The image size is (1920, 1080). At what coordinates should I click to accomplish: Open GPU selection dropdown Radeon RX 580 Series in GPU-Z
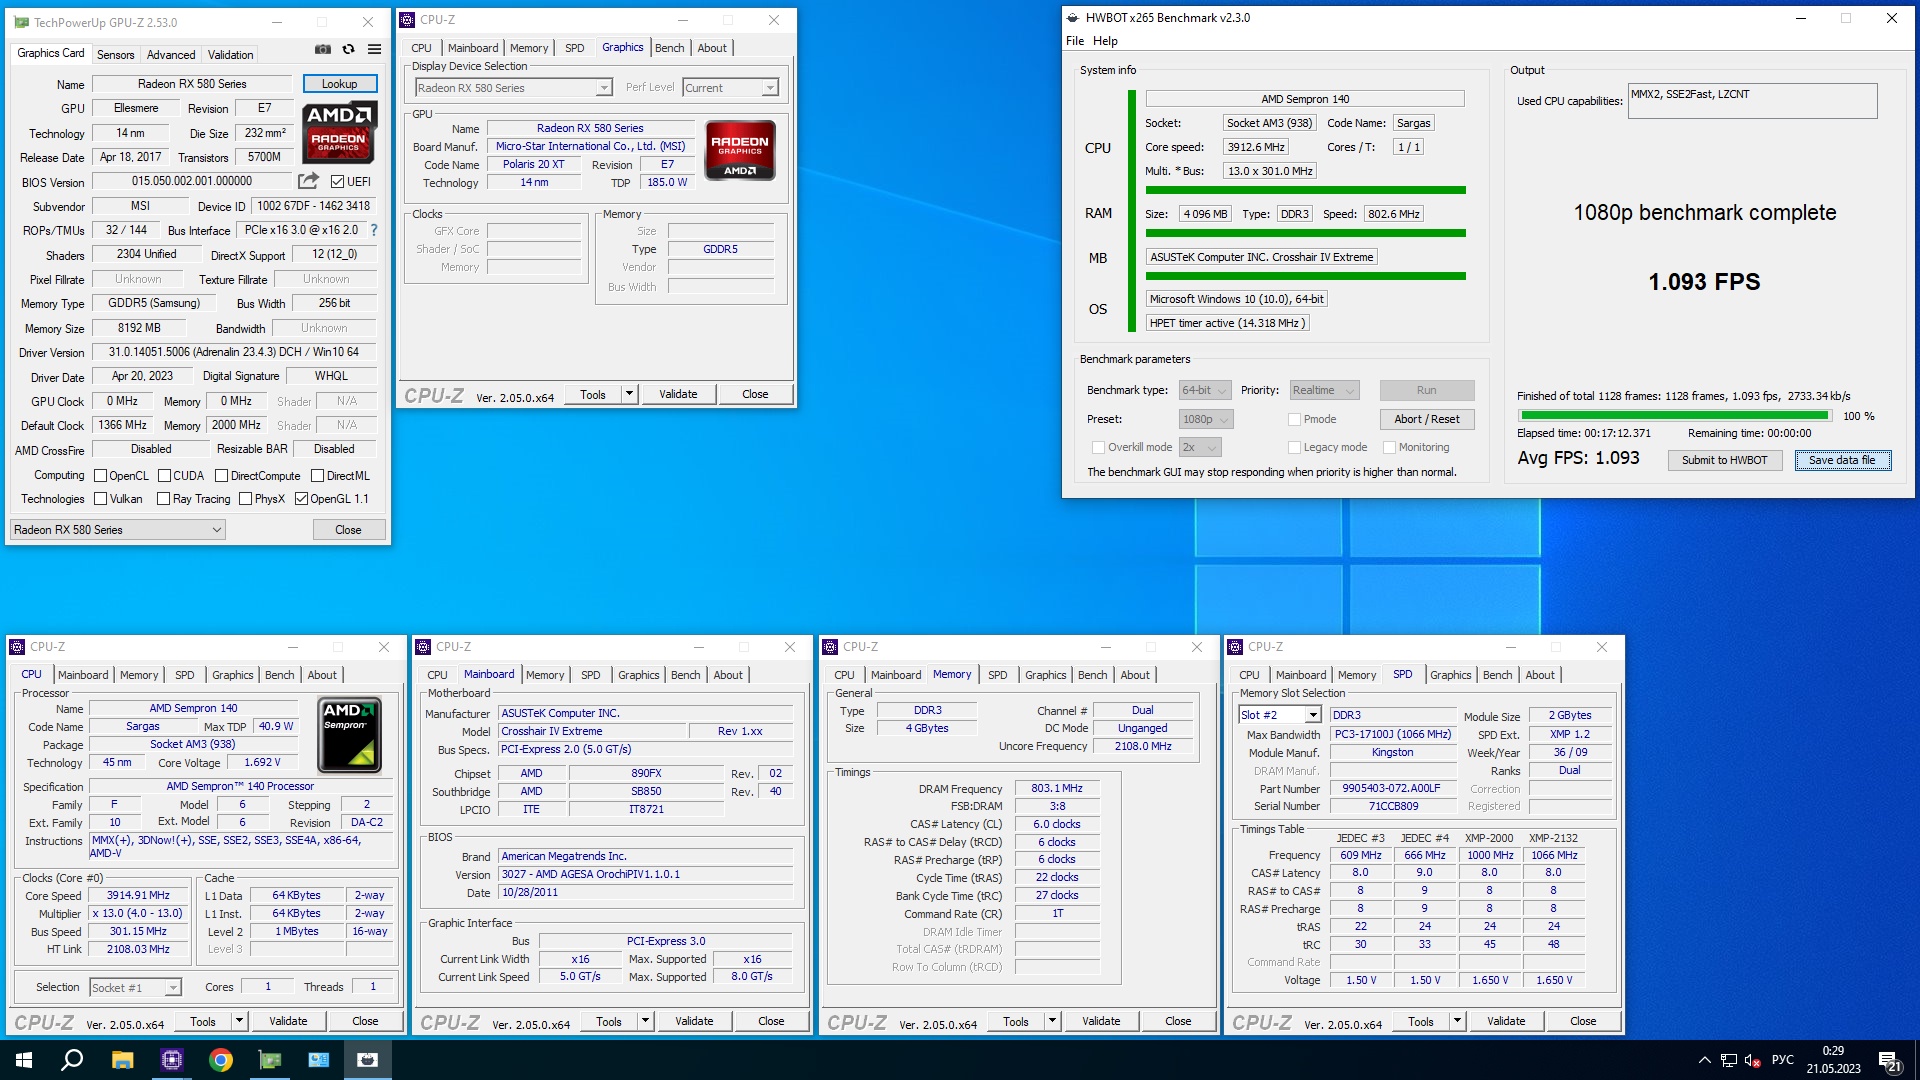[118, 530]
